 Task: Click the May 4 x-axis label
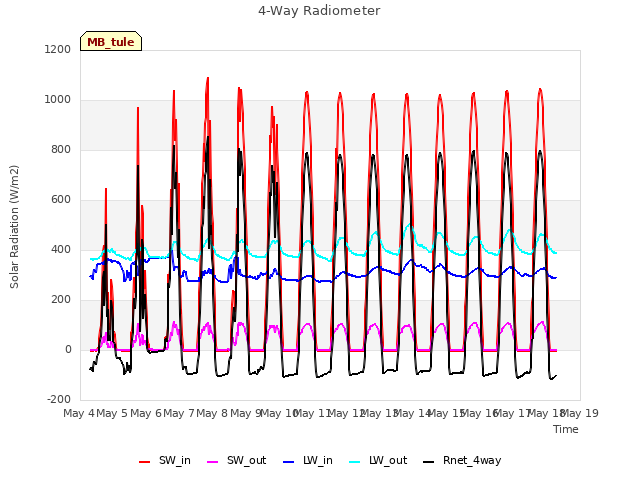point(79,413)
